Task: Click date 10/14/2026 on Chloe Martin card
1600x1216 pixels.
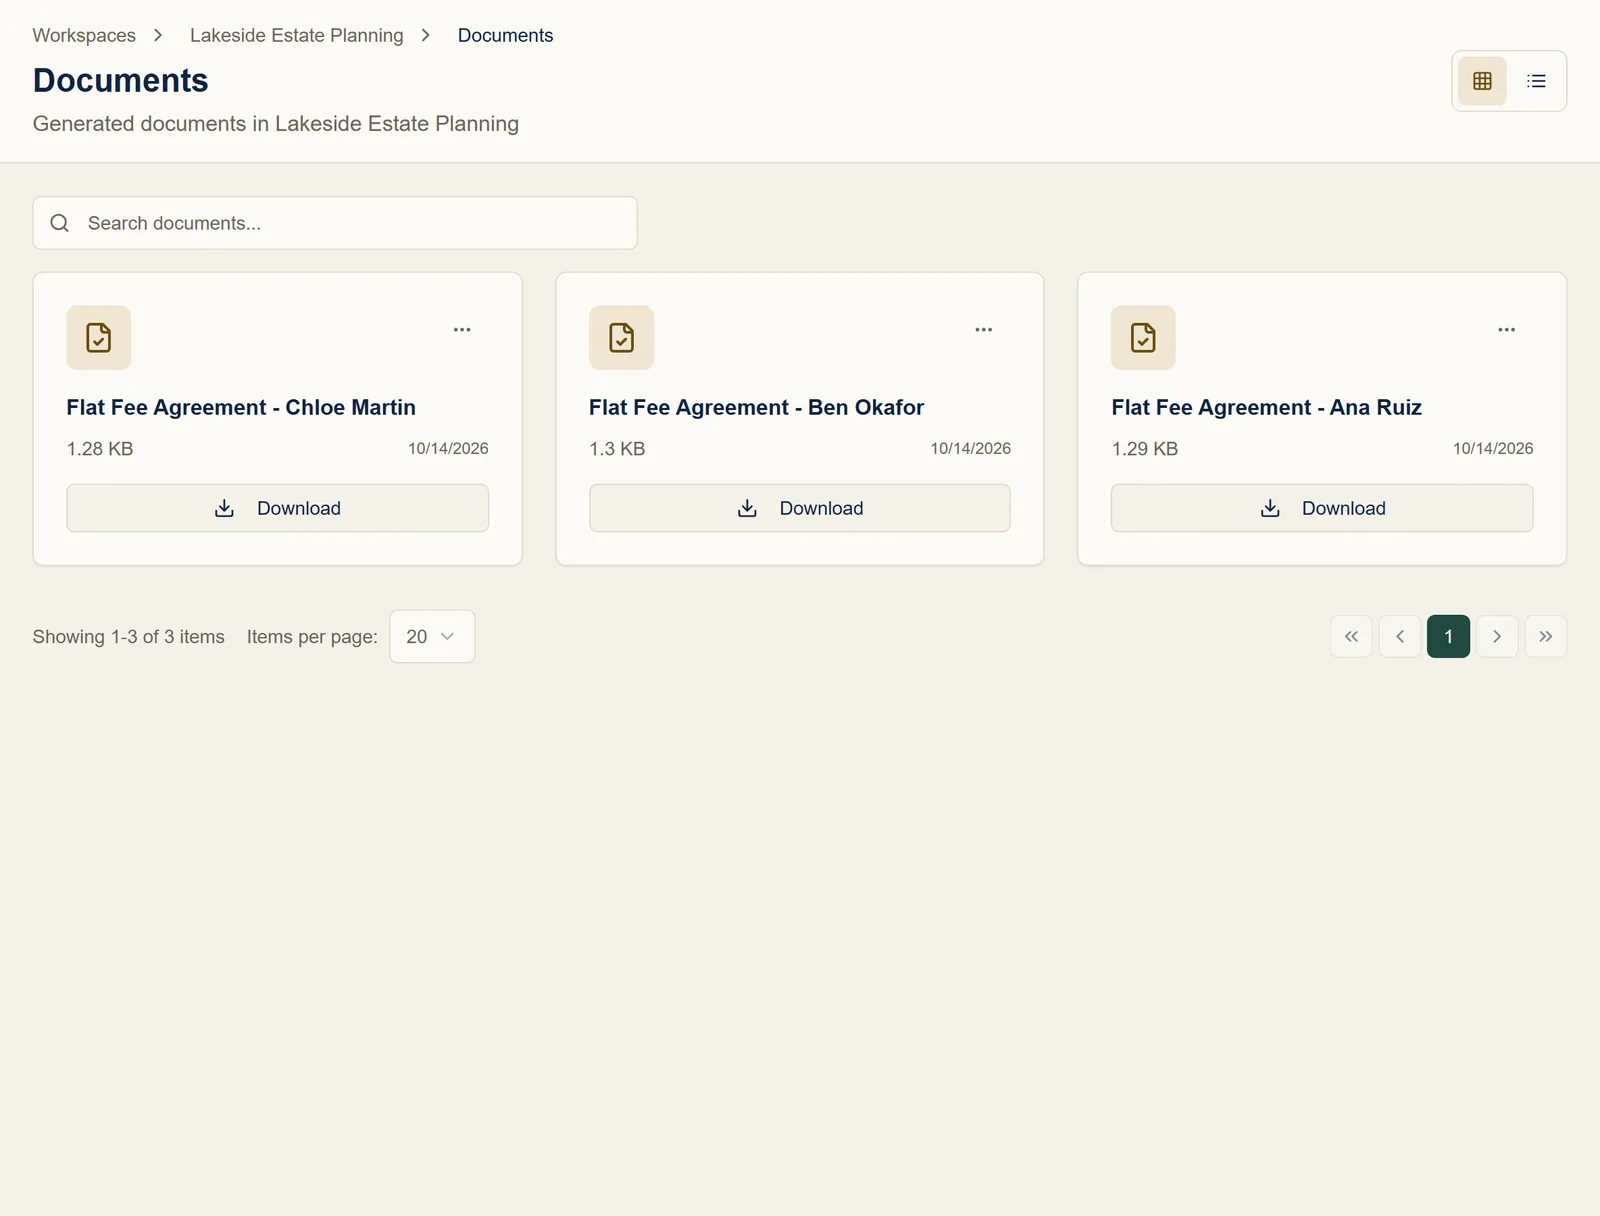Action: tap(448, 449)
